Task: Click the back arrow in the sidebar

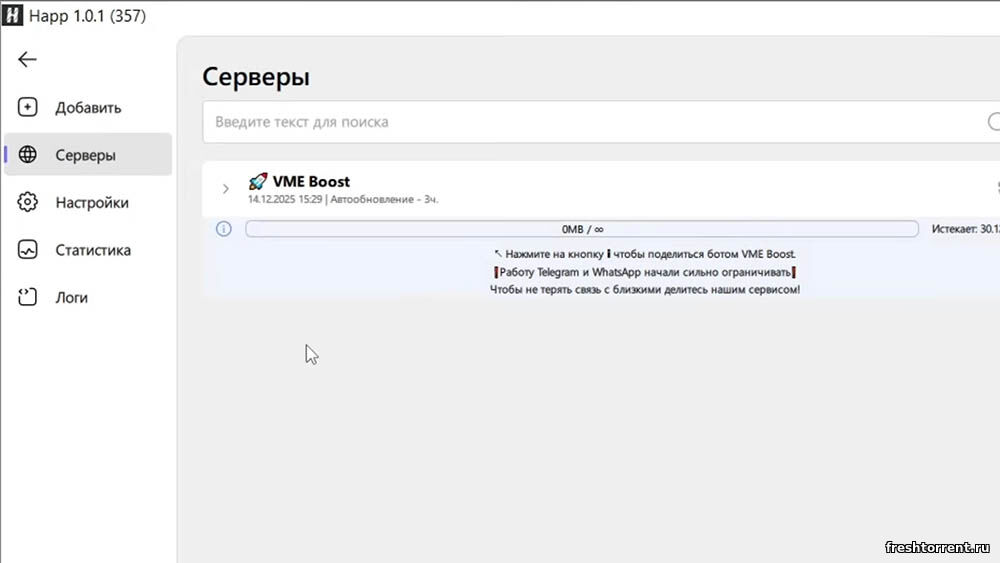Action: pyautogui.click(x=27, y=59)
